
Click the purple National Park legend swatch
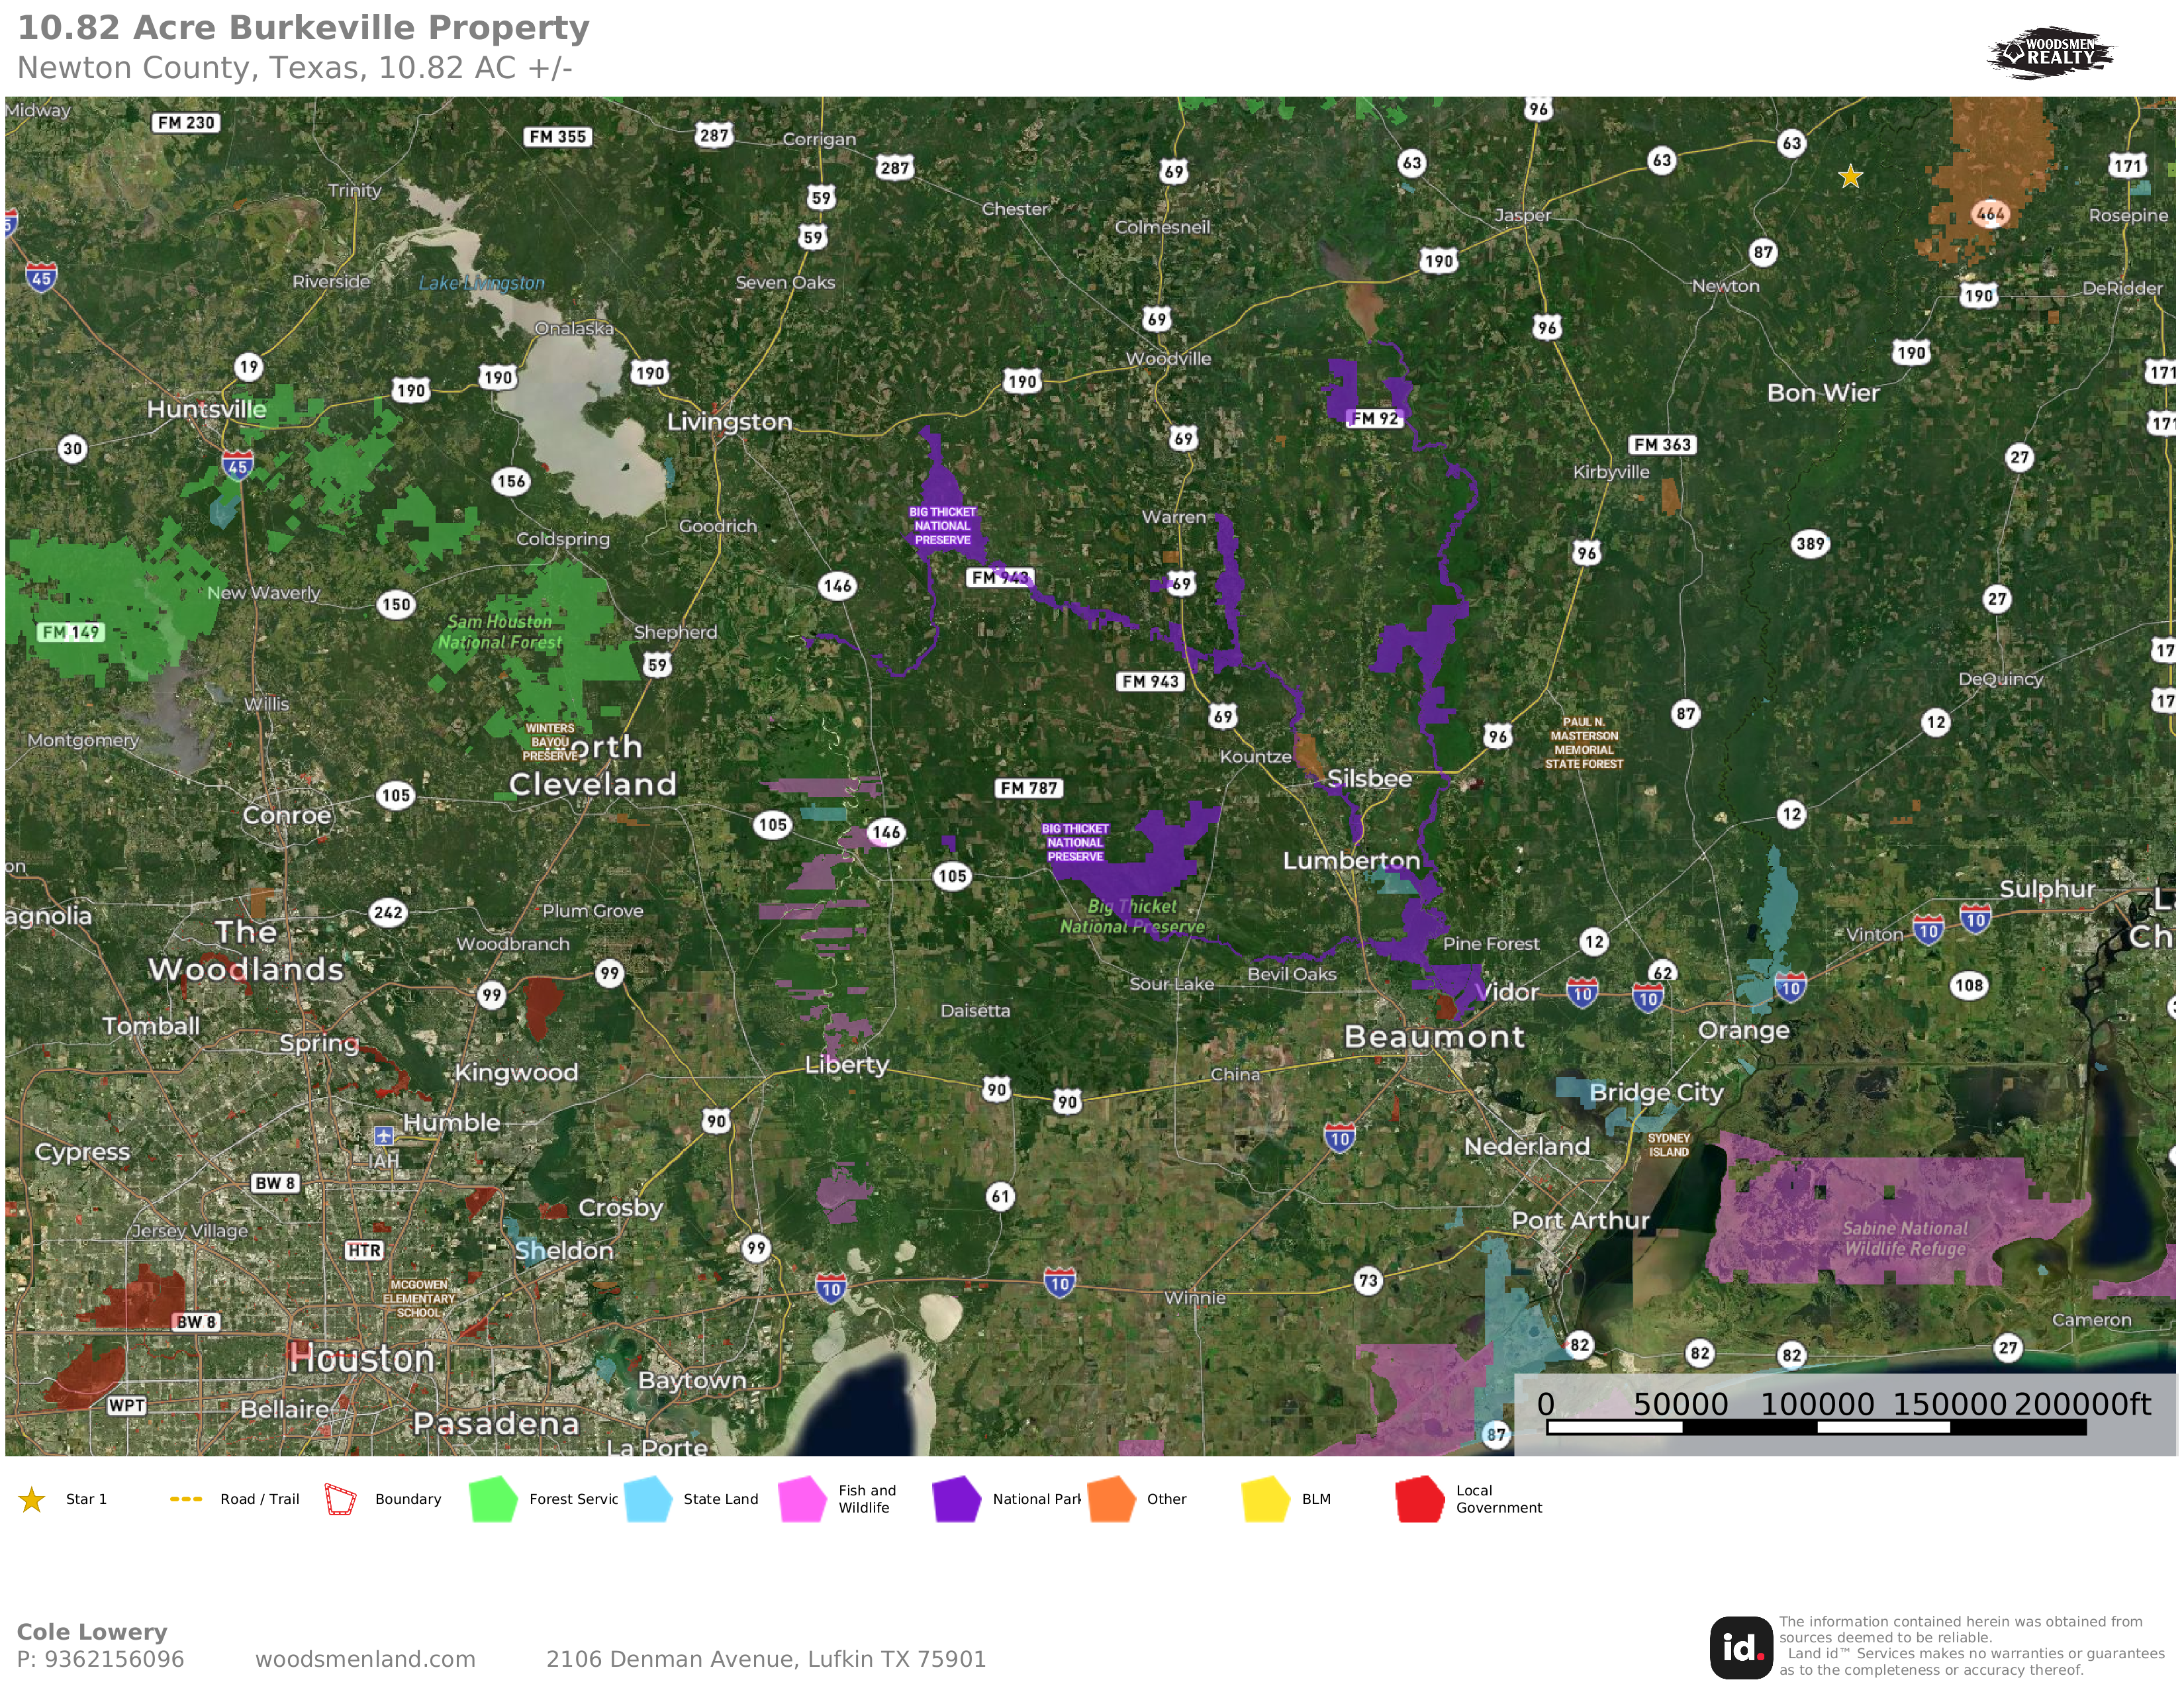(956, 1499)
